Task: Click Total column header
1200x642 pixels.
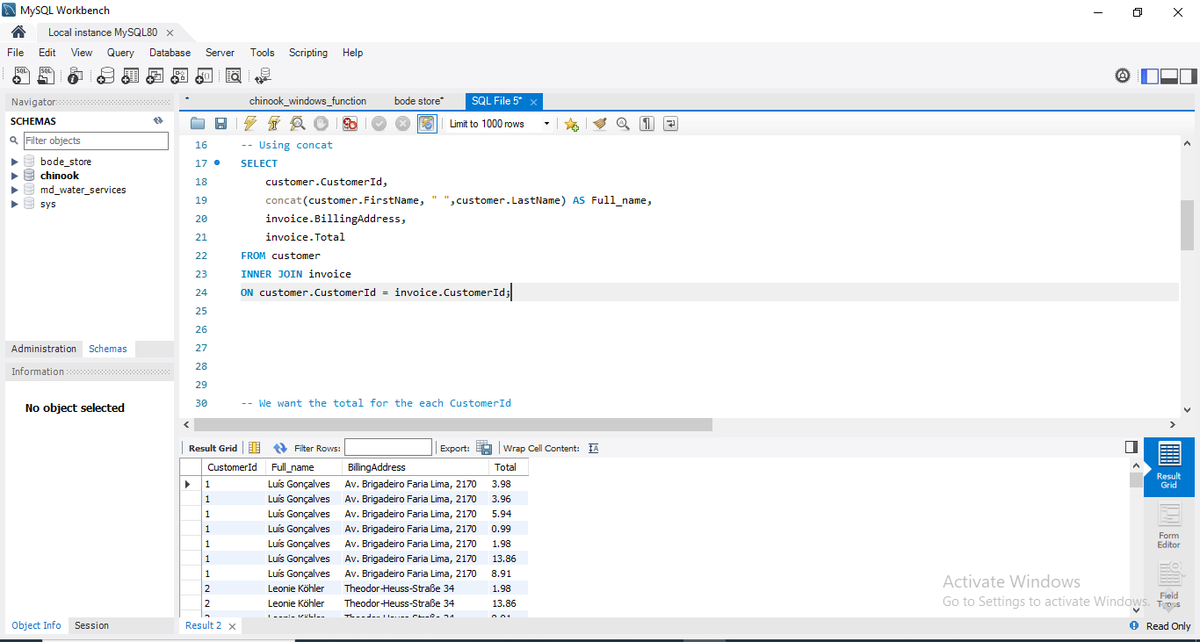Action: (x=508, y=467)
